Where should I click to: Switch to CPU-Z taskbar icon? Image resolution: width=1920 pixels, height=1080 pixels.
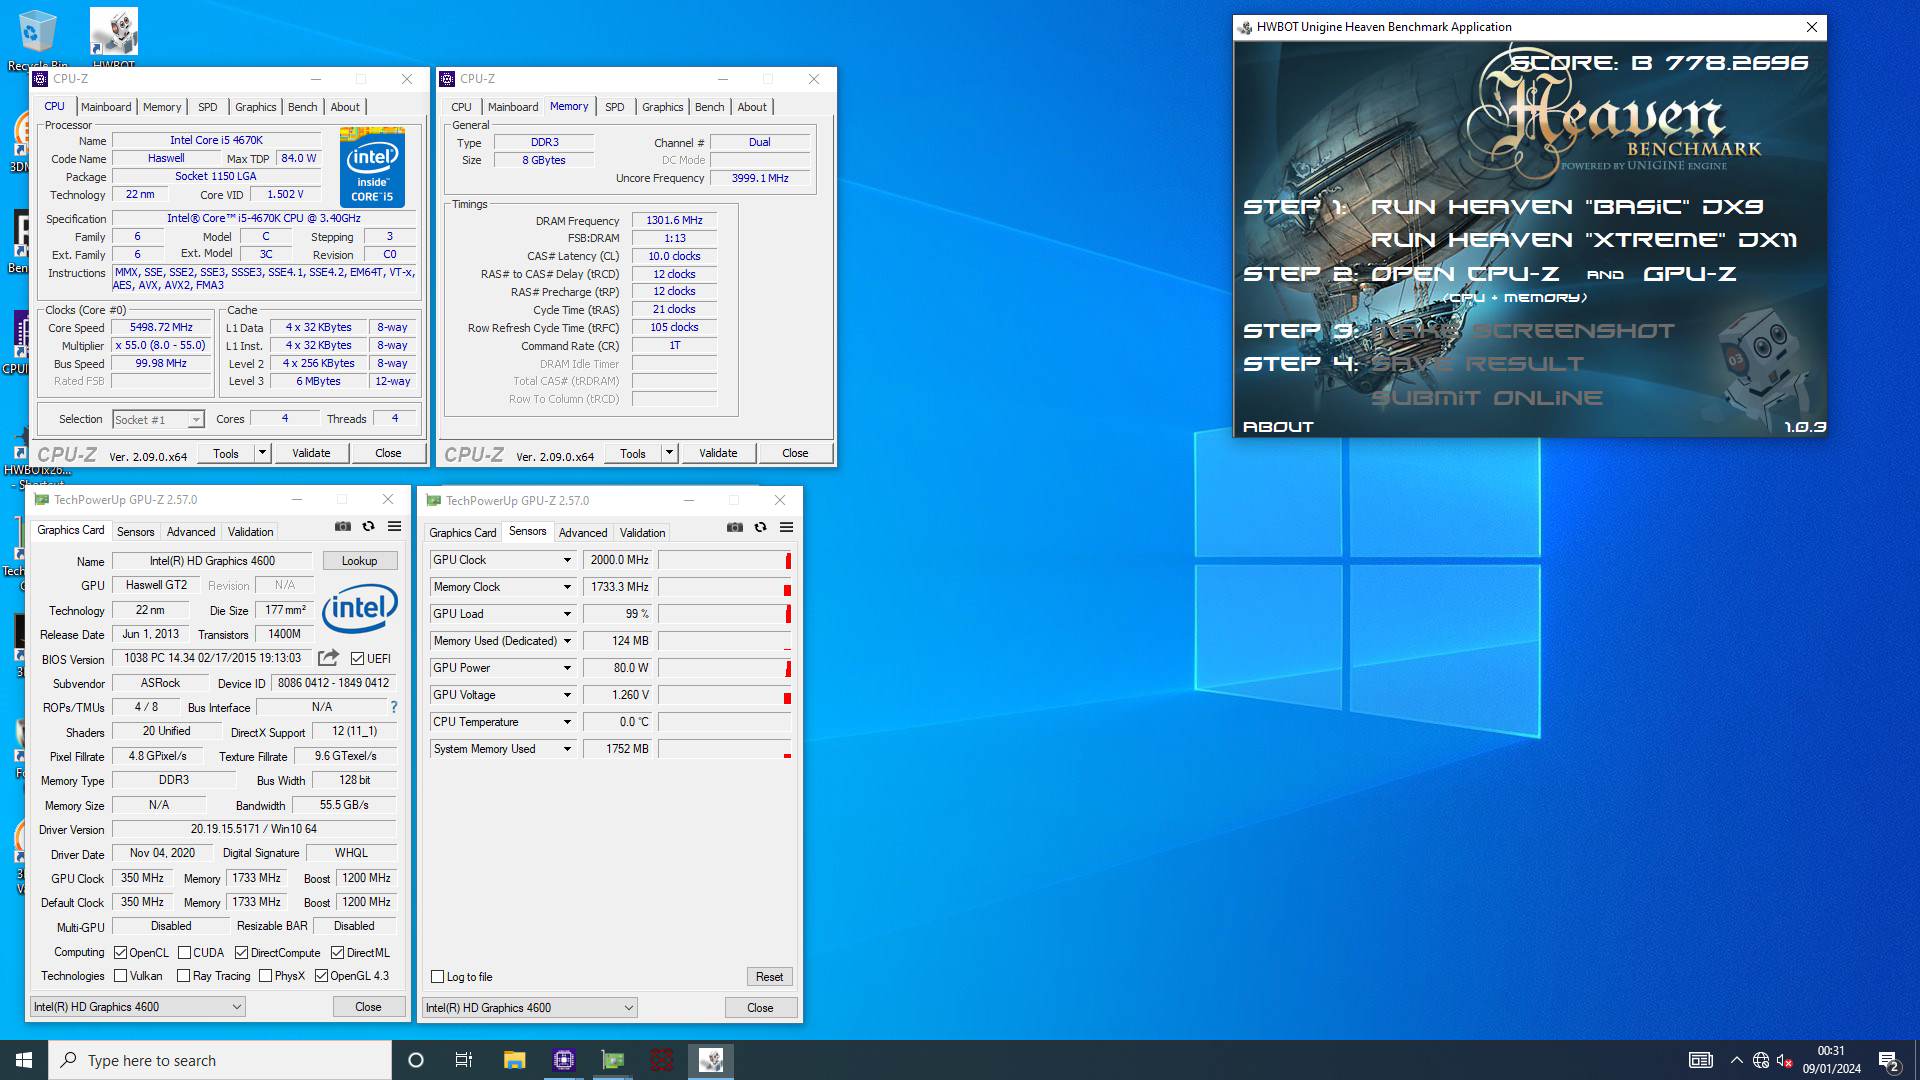click(x=564, y=1060)
